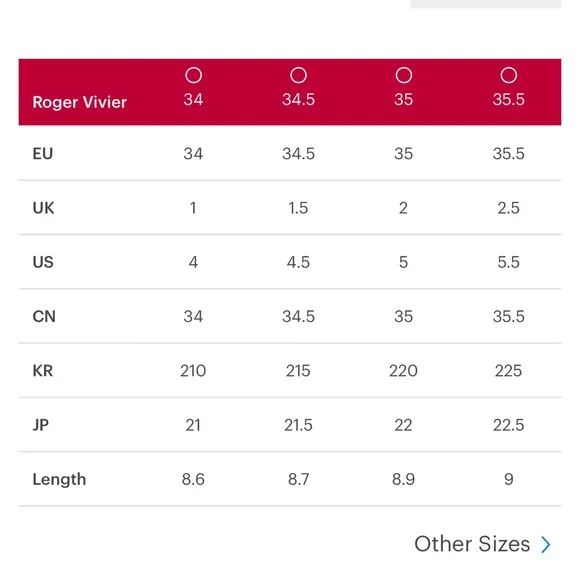Click the CN row label
The width and height of the screenshot is (580, 580).
[x=44, y=316]
